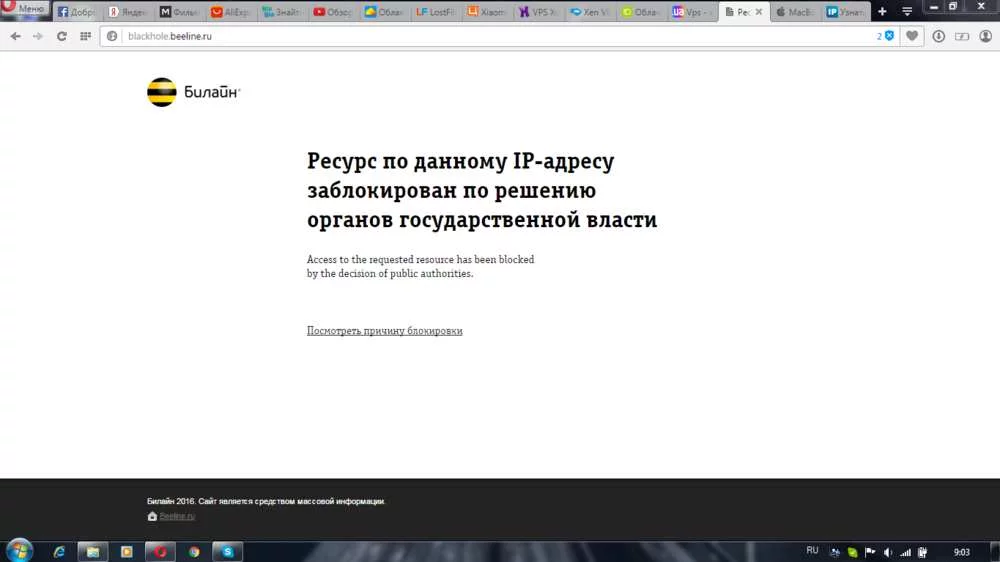Open 'Посмотреть причину блокировки' link
This screenshot has width=1000, height=562.
click(384, 331)
